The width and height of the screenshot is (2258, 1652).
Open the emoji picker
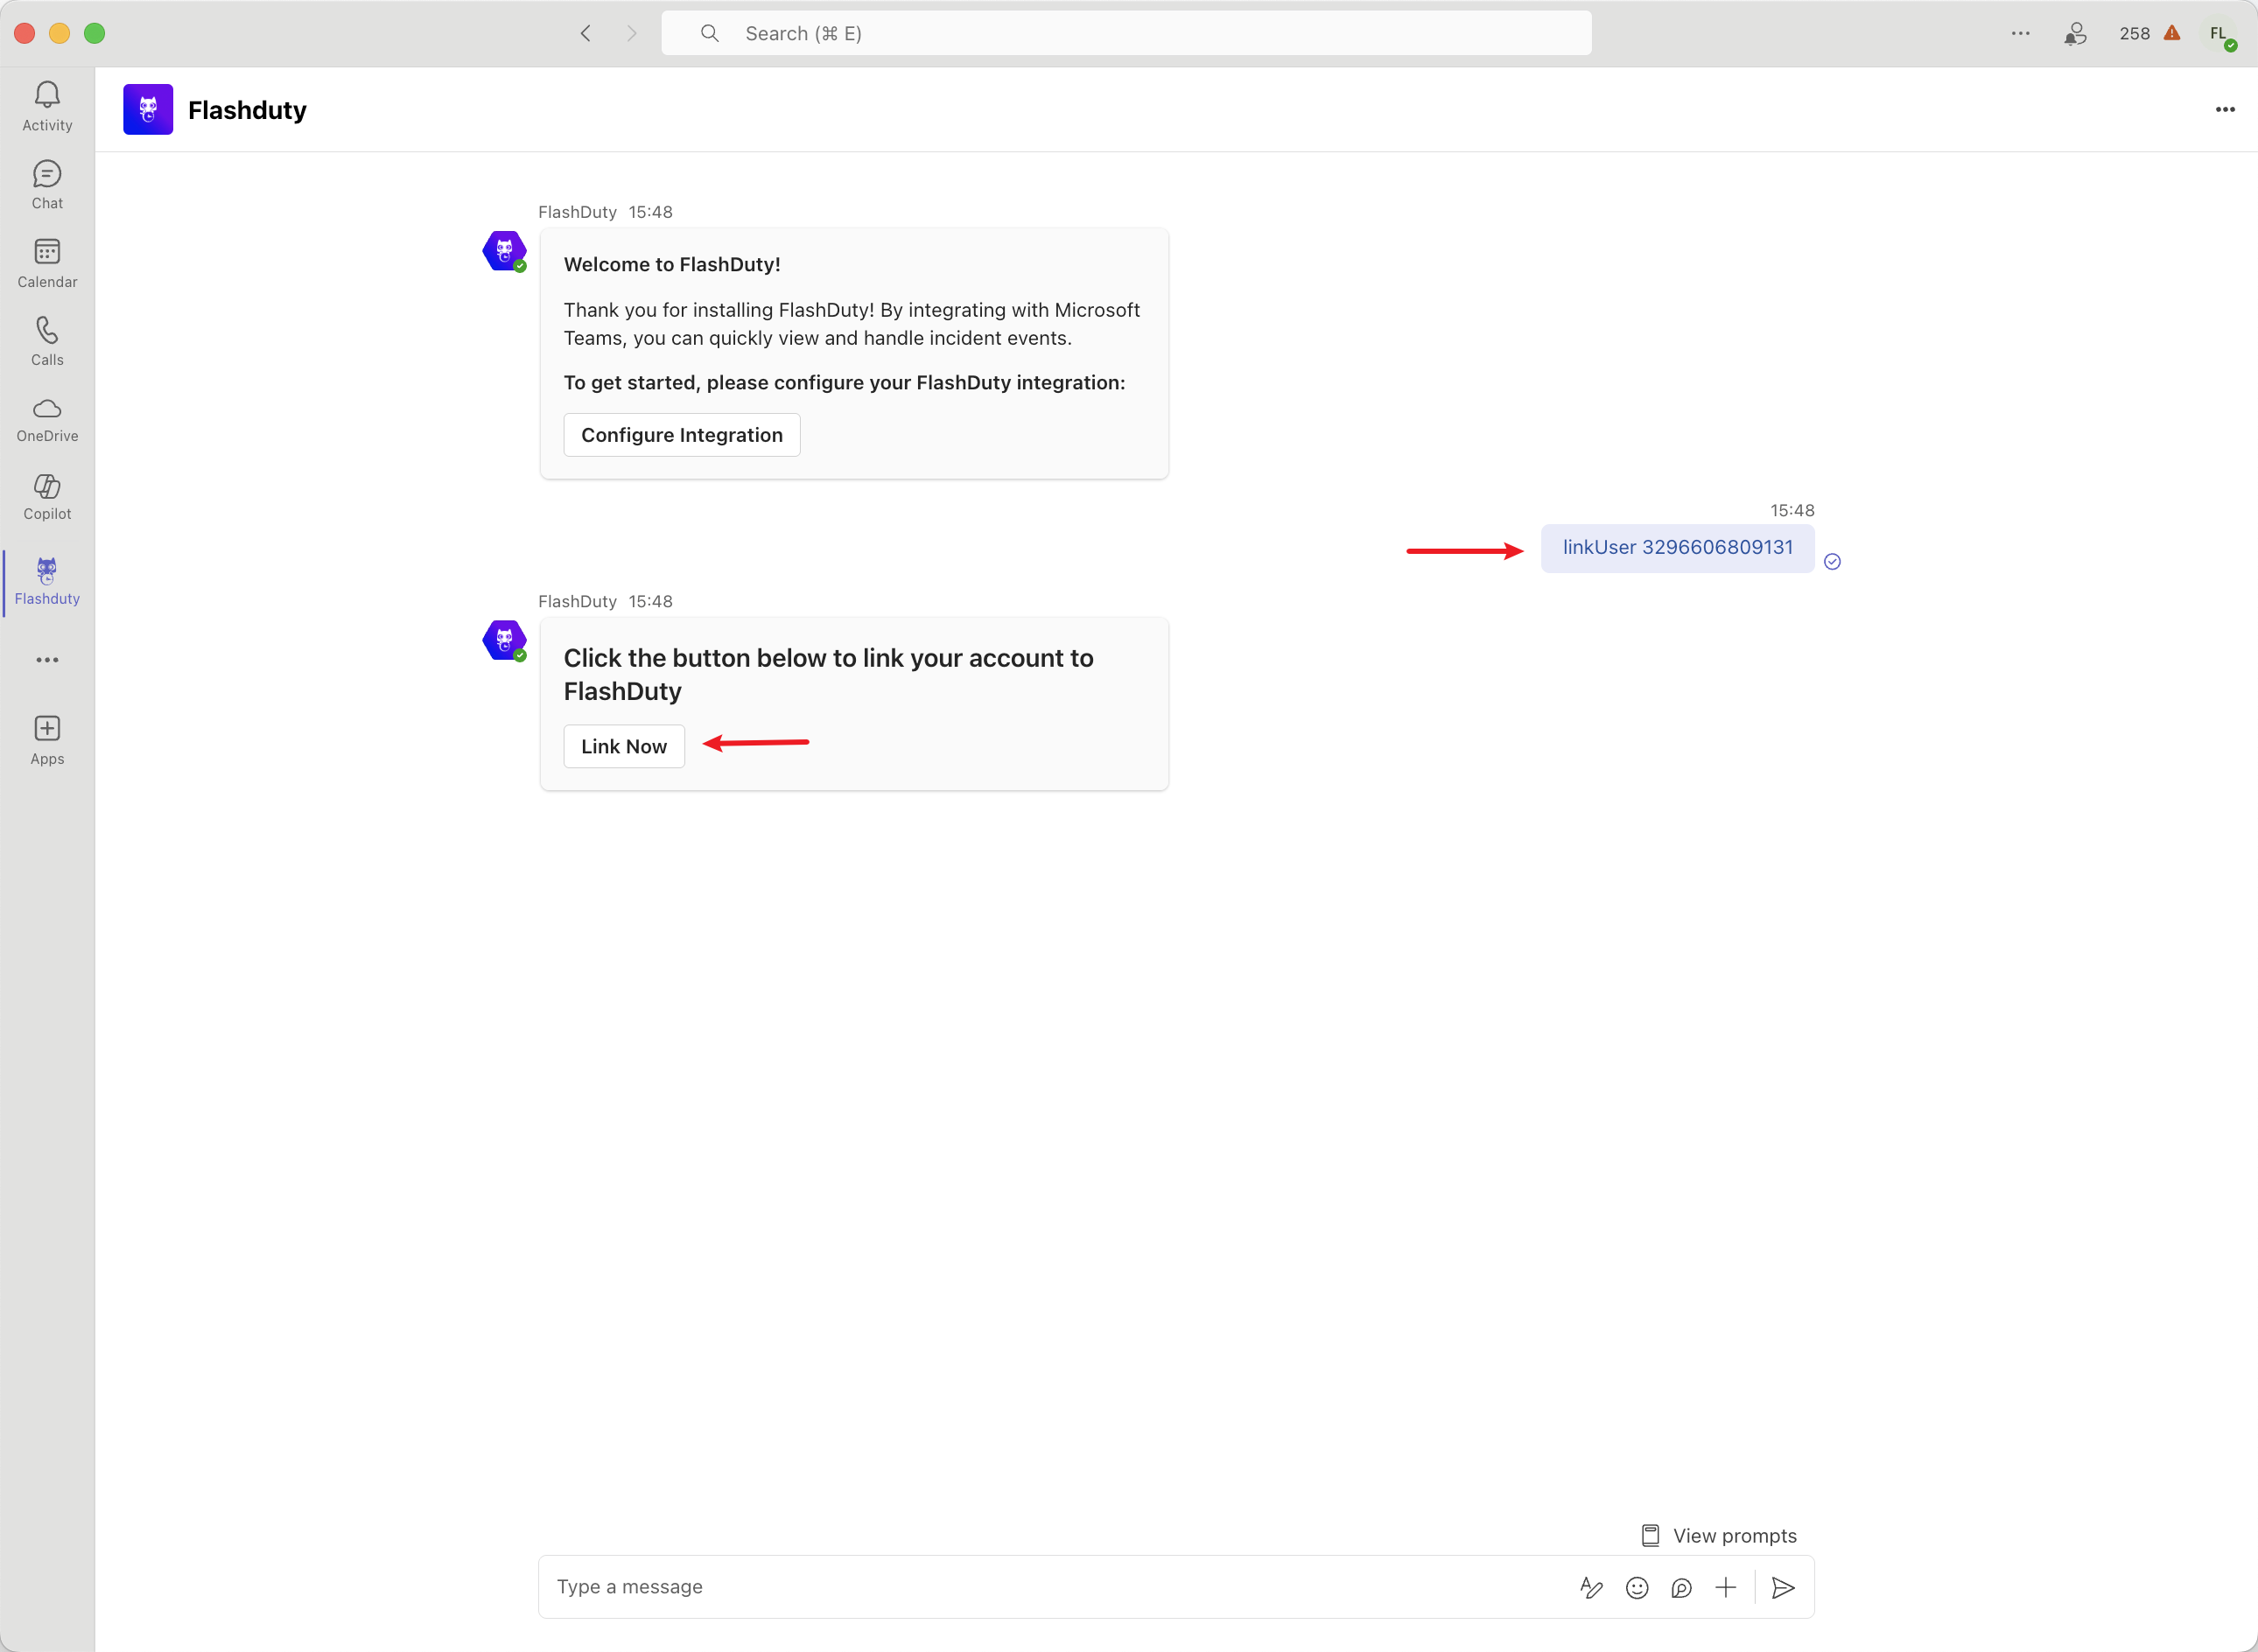click(x=1636, y=1587)
